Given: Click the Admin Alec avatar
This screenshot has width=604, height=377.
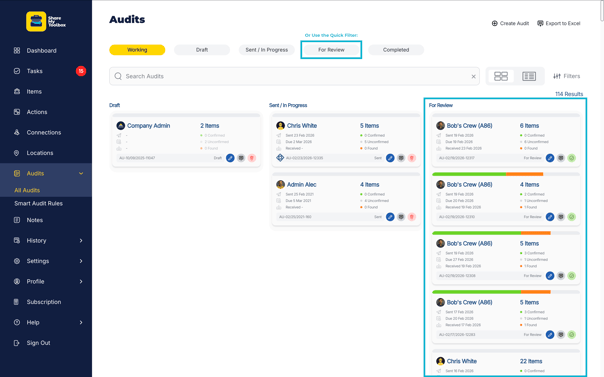Looking at the screenshot, I should [280, 184].
